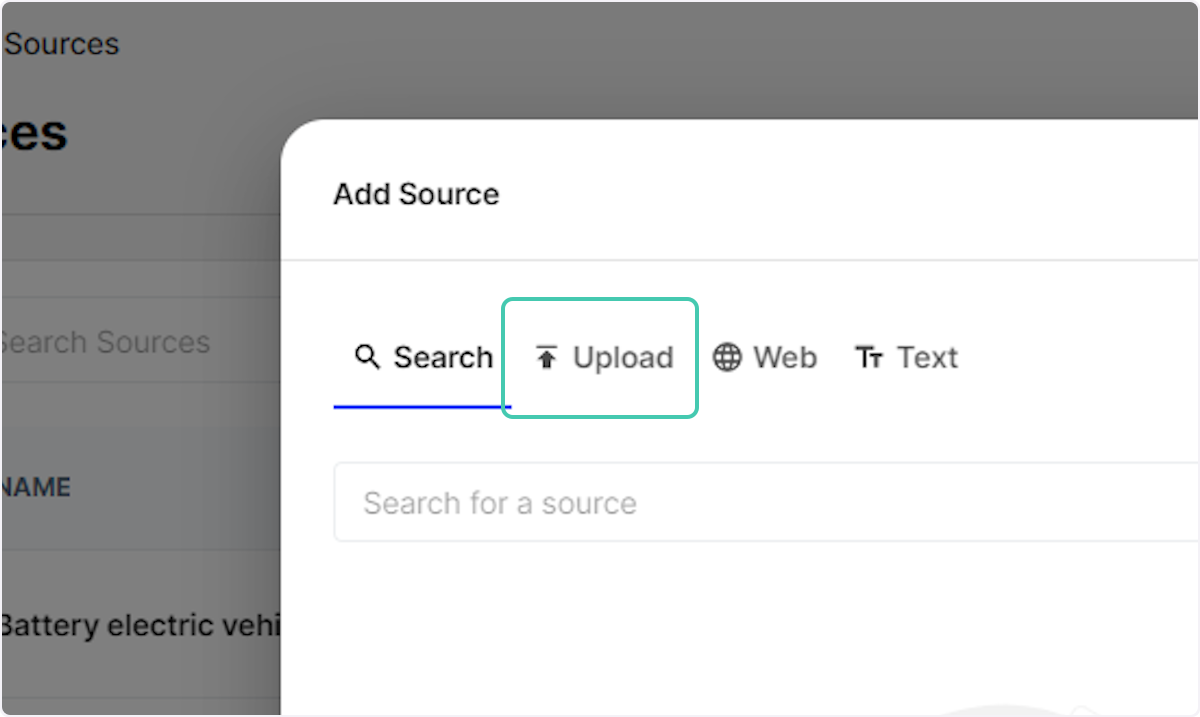Click the Sources breadcrumb label

coord(60,44)
